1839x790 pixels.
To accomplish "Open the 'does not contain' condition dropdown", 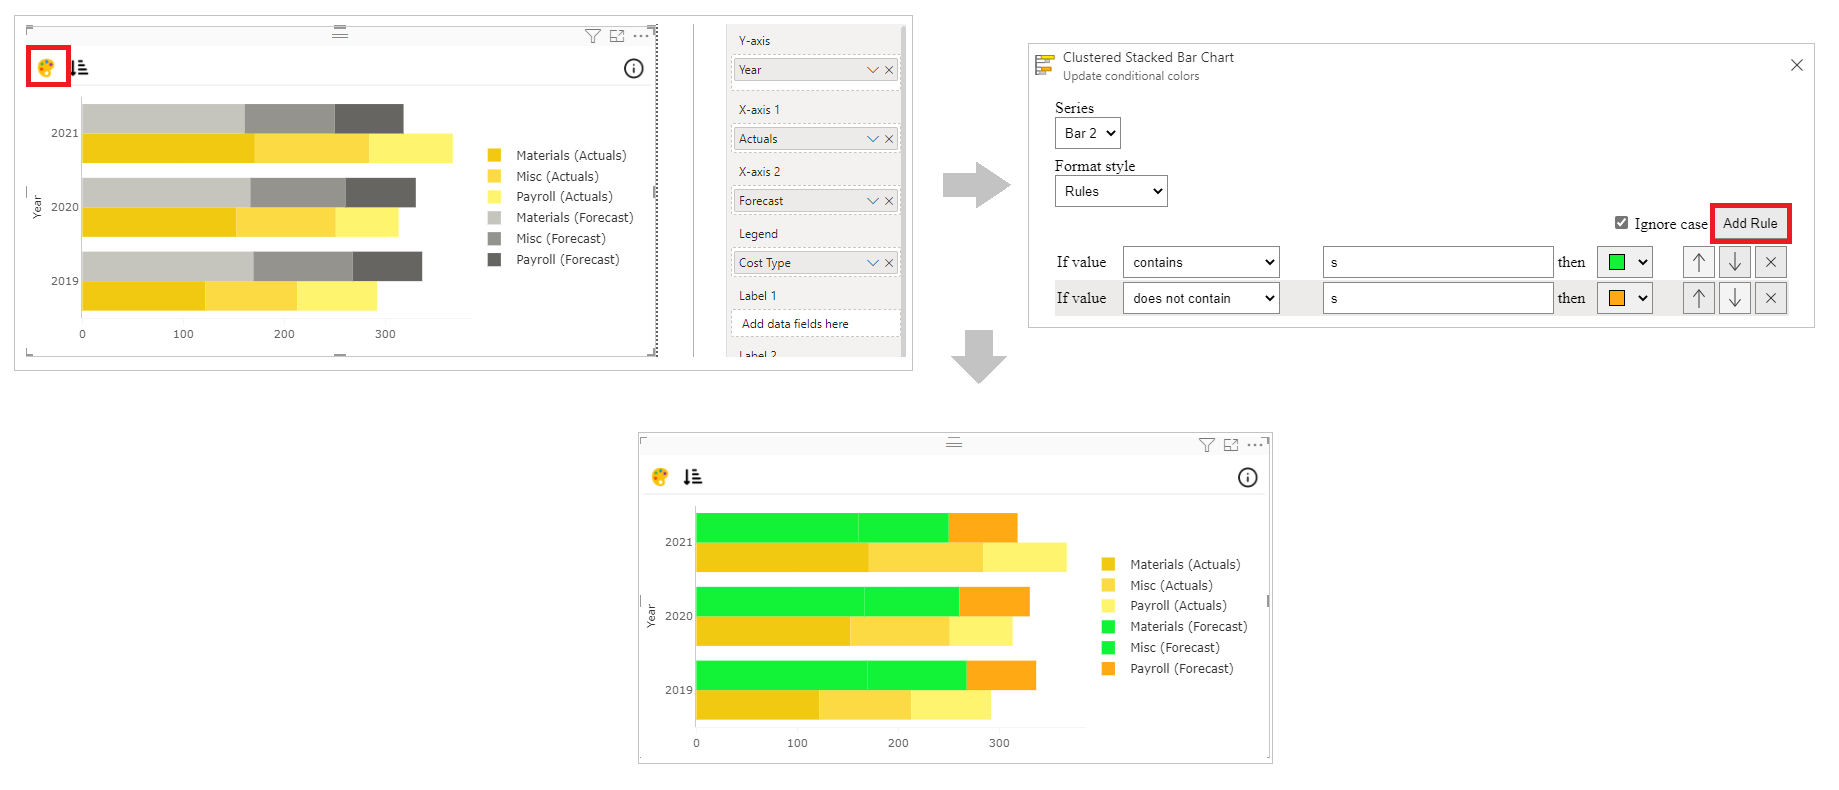I will tap(1201, 298).
